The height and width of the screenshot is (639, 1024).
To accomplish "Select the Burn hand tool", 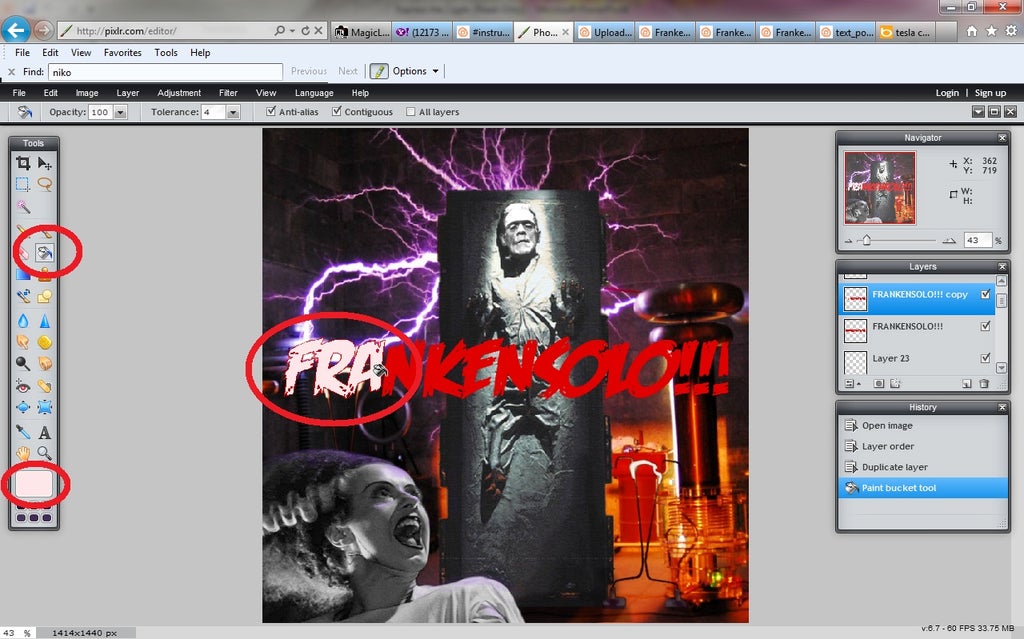I will coord(44,363).
